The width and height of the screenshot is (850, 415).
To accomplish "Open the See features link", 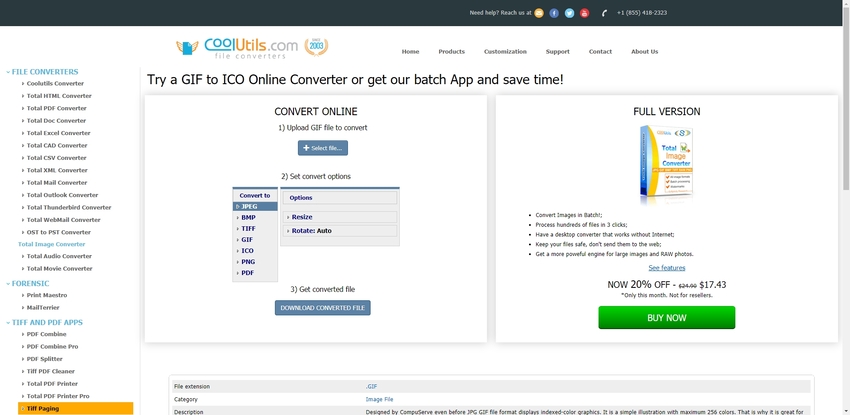I will coord(666,268).
